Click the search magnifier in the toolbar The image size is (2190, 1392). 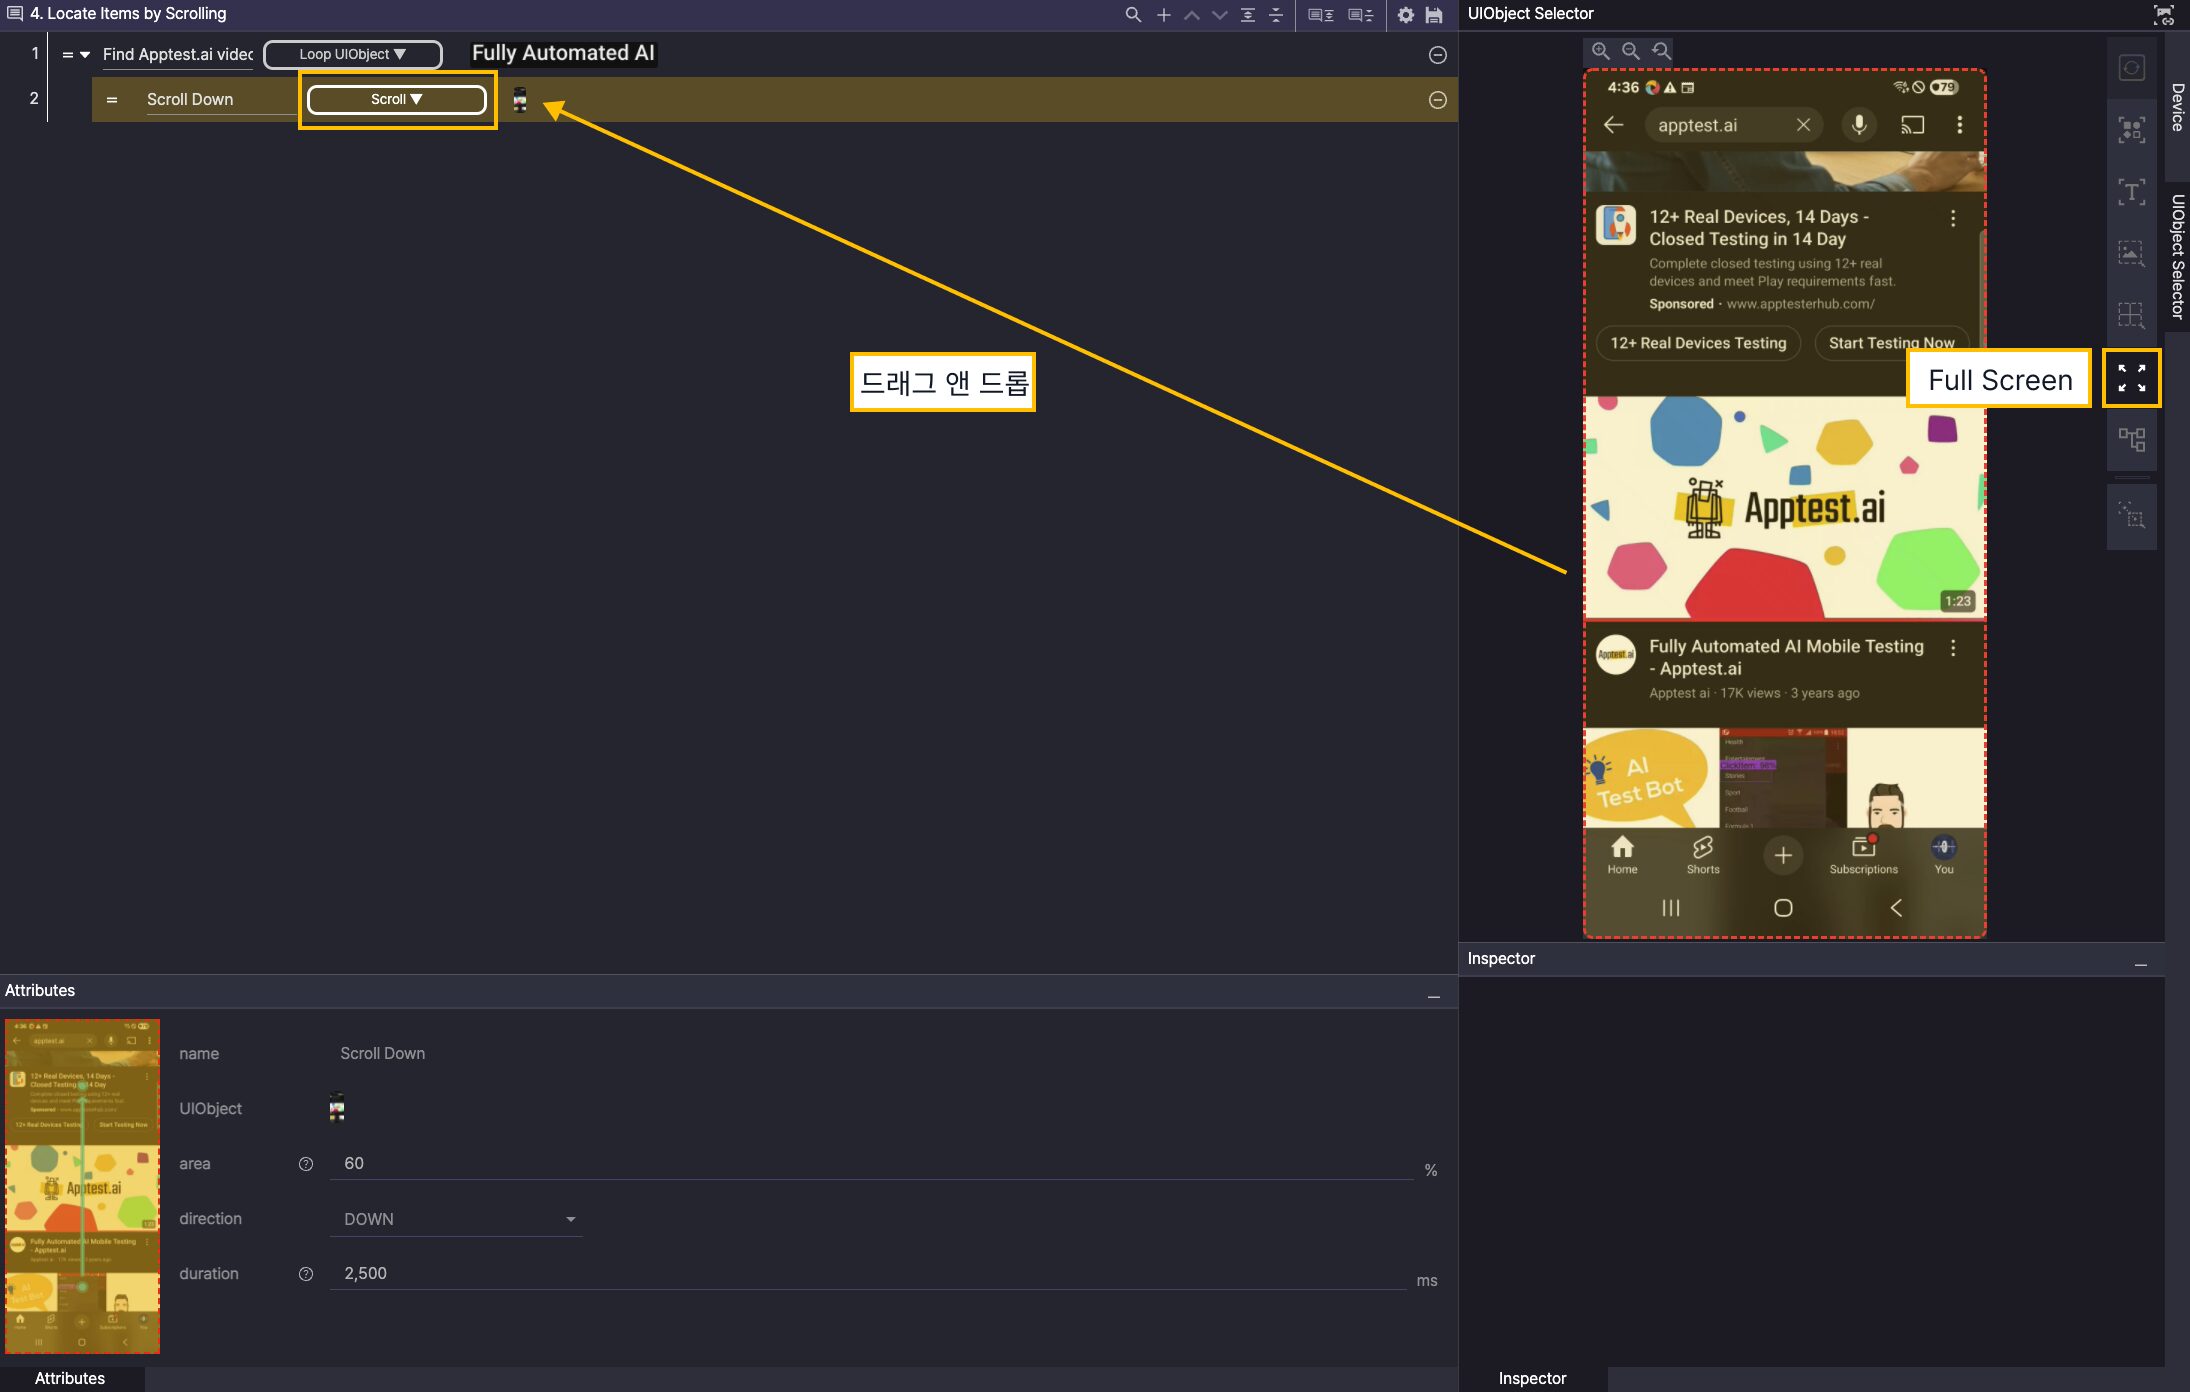click(x=1133, y=15)
